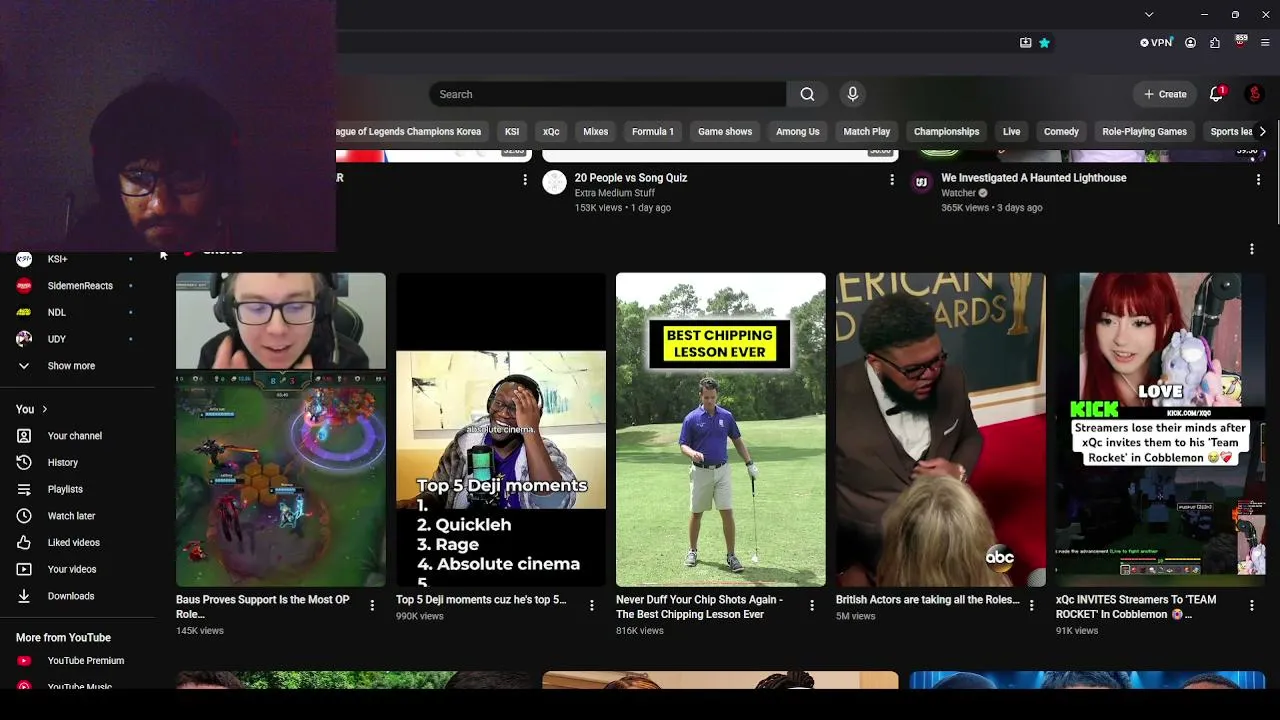
Task: Select the Comedy chip
Action: click(x=1061, y=131)
